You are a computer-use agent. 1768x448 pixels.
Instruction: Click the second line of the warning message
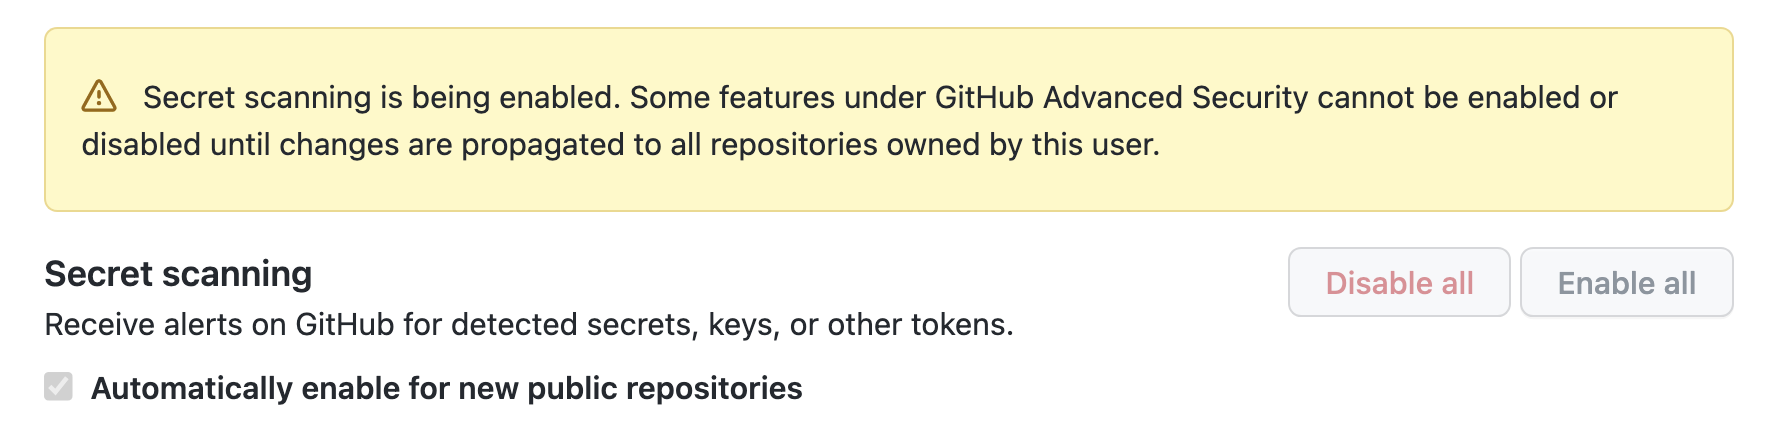click(x=620, y=145)
